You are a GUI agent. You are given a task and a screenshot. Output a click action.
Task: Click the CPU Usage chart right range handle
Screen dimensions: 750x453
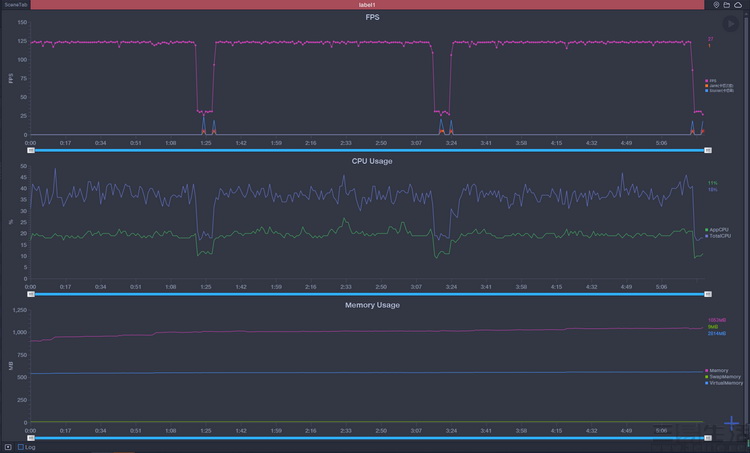pyautogui.click(x=708, y=294)
